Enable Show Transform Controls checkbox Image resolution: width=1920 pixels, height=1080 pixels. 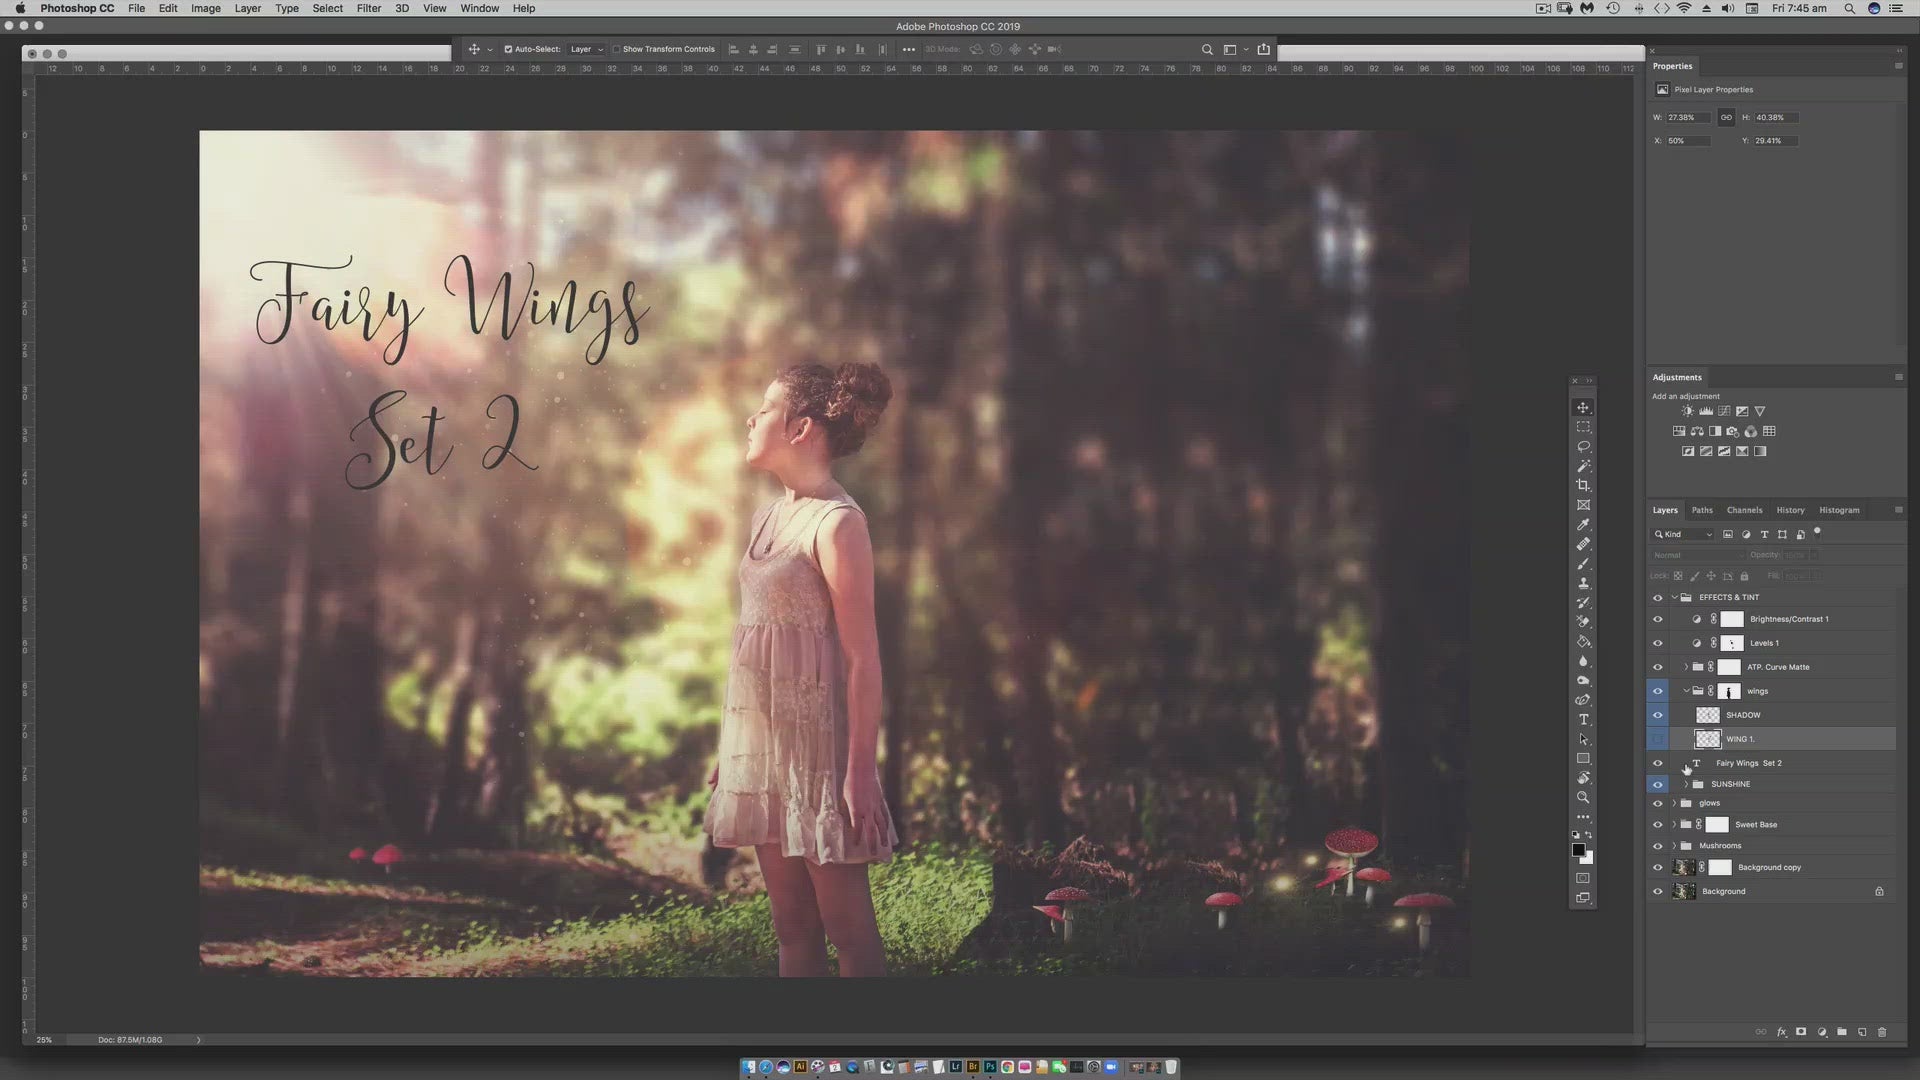pos(617,49)
